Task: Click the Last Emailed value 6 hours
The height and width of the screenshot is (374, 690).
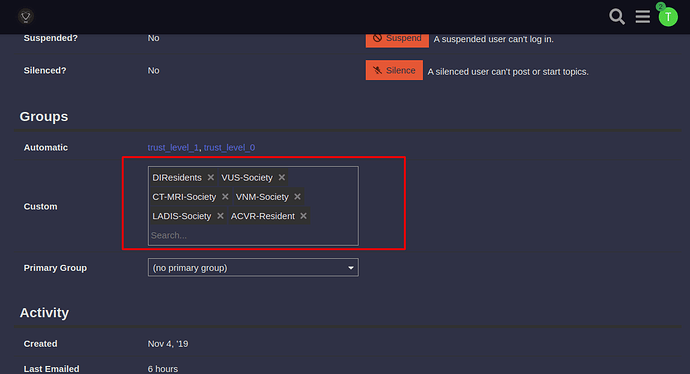Action: pos(163,369)
